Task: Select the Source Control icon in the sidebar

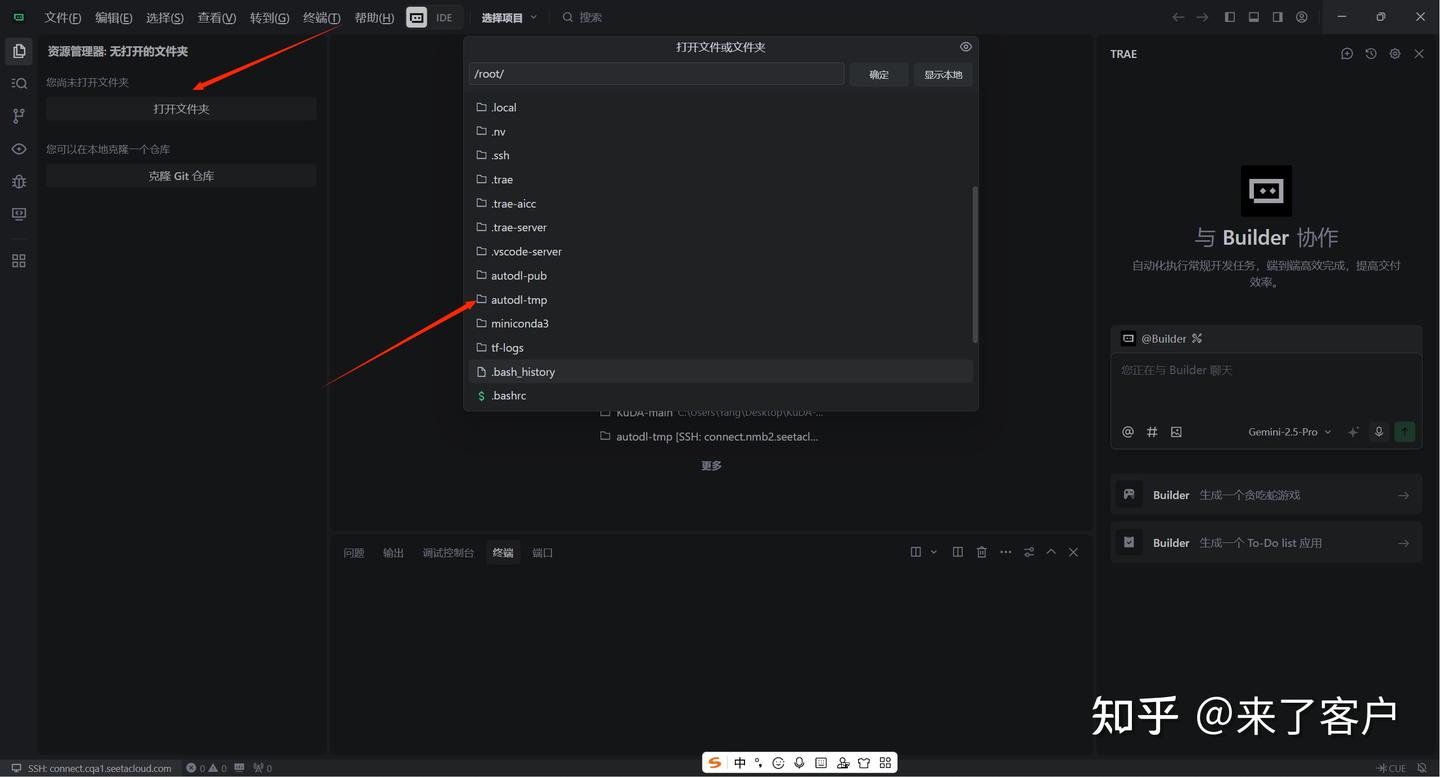Action: tap(18, 115)
